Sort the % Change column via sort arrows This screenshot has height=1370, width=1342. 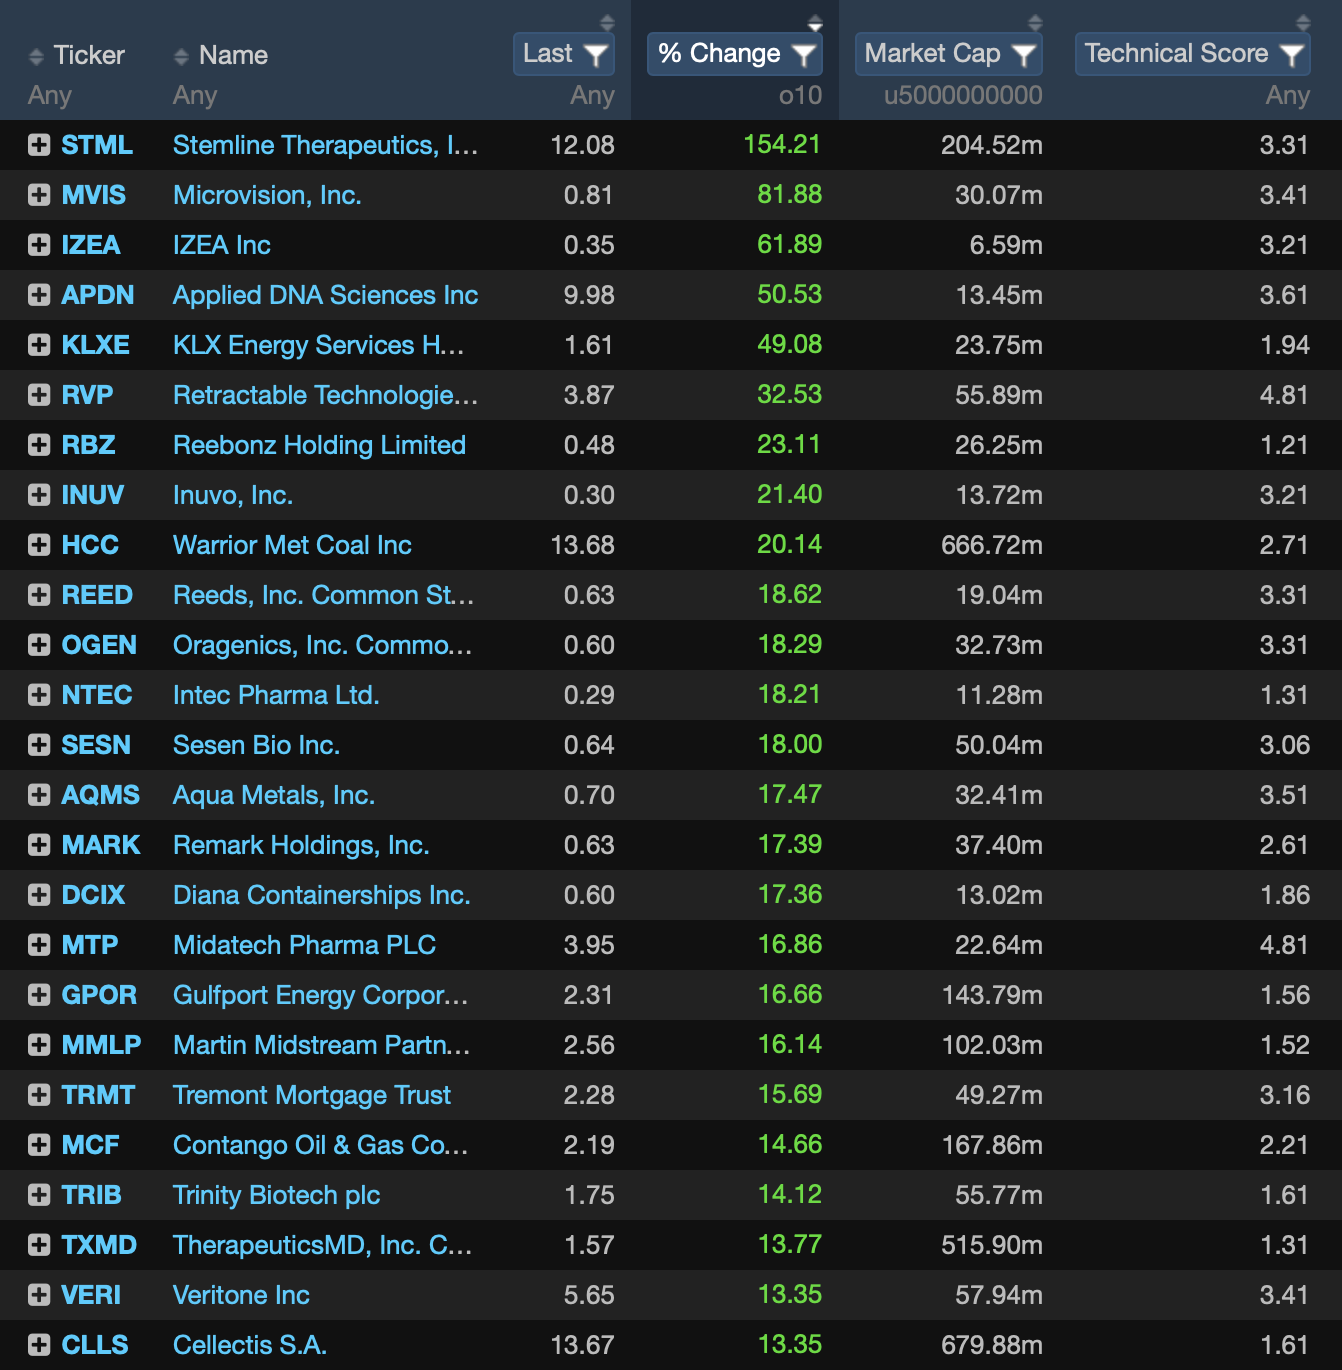815,22
